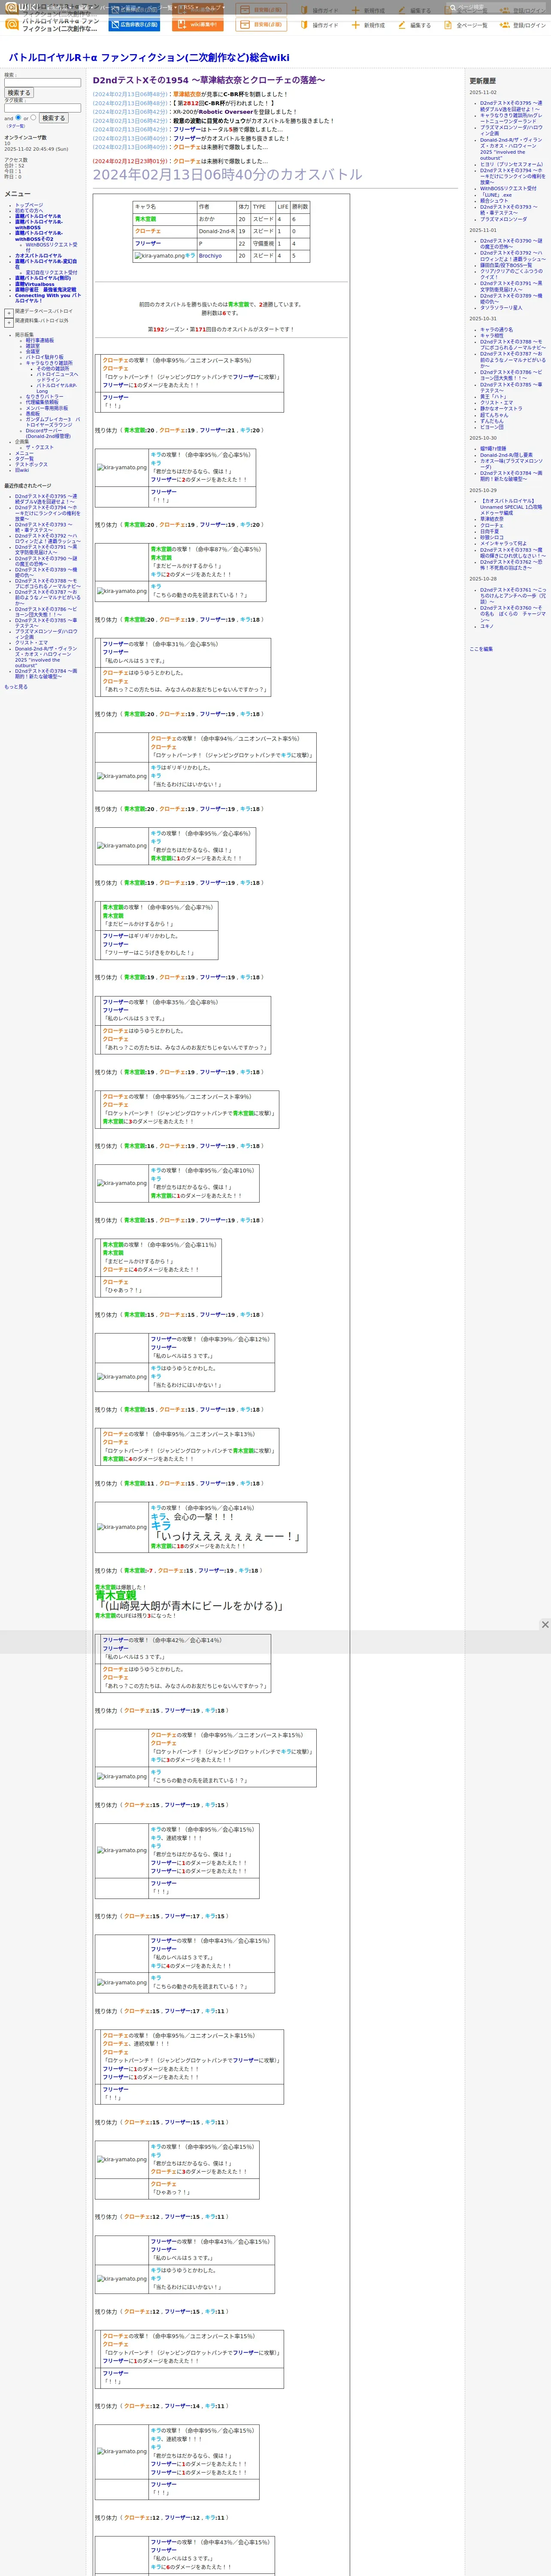Select the 'and' radio button for tag search
Screen dimensions: 551x2576
(19, 118)
